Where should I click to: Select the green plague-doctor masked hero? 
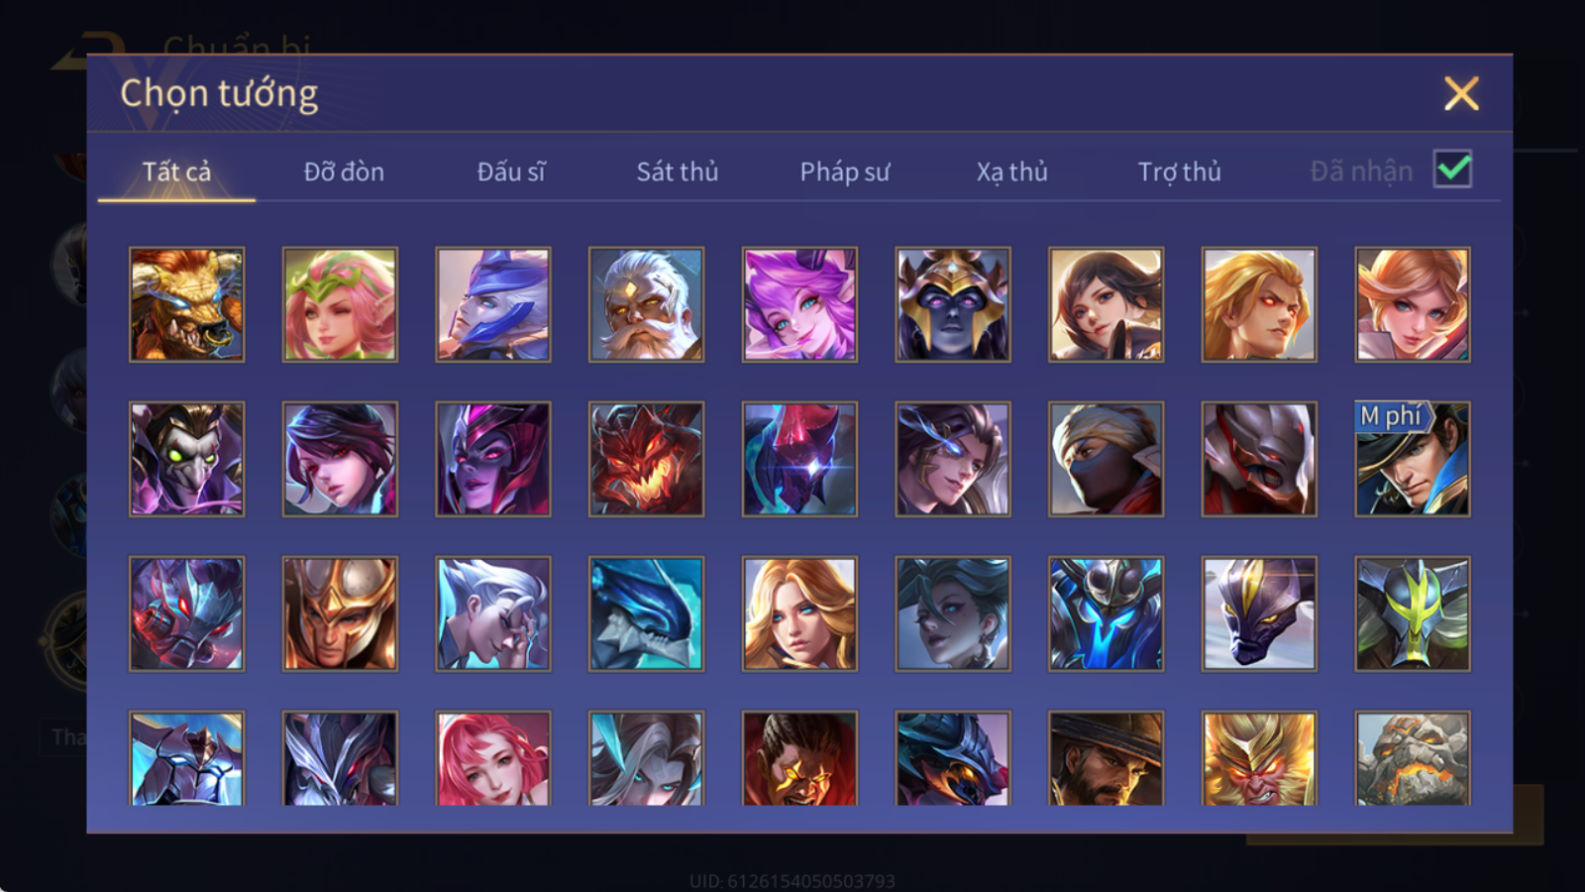pyautogui.click(x=187, y=459)
